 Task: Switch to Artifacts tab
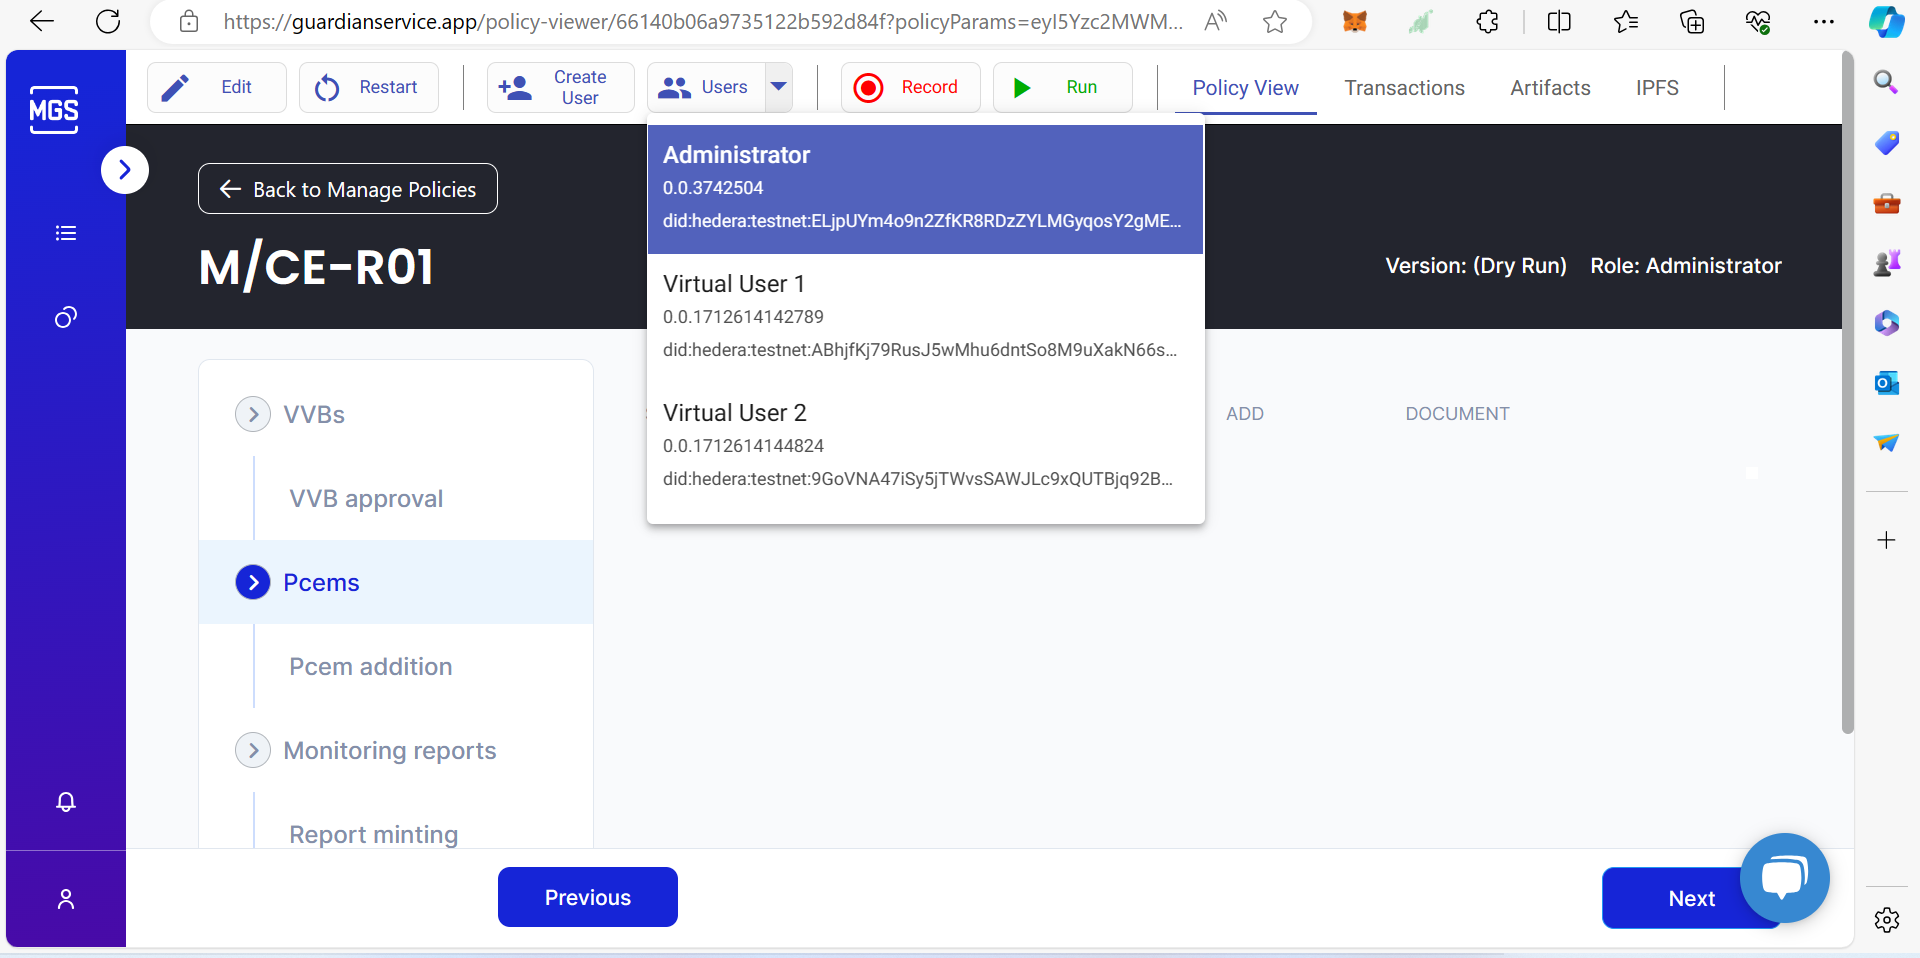tap(1550, 88)
